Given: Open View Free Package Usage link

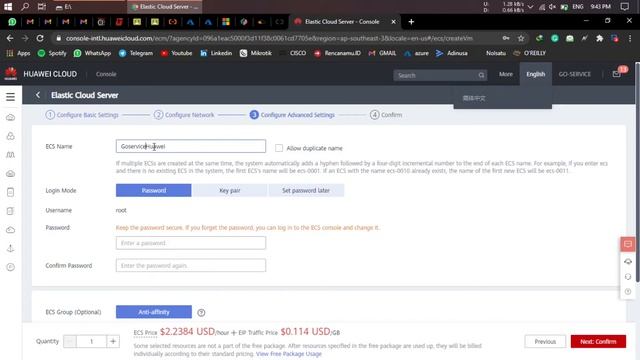Looking at the screenshot, I should (x=289, y=353).
